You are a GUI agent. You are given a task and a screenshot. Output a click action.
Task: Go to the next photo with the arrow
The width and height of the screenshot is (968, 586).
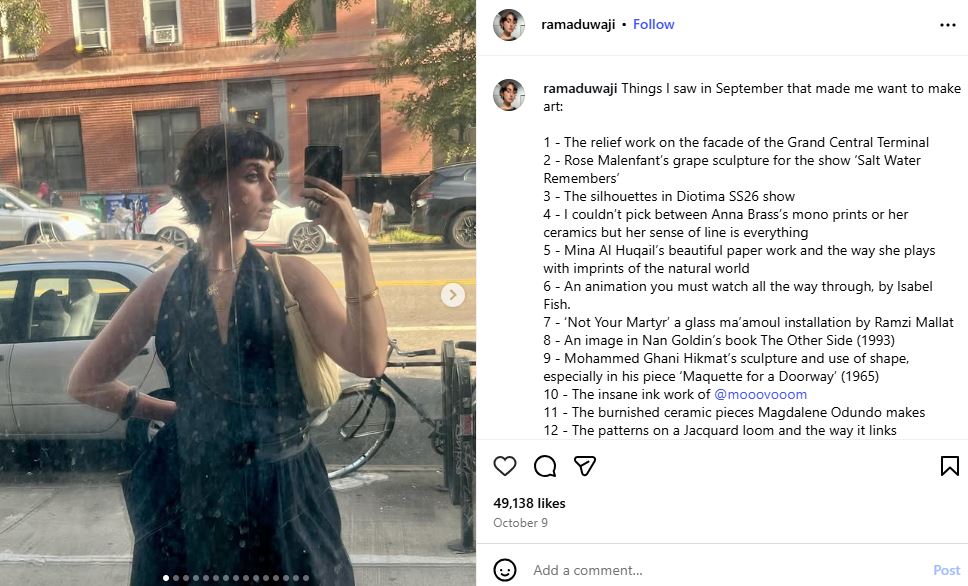tap(453, 295)
